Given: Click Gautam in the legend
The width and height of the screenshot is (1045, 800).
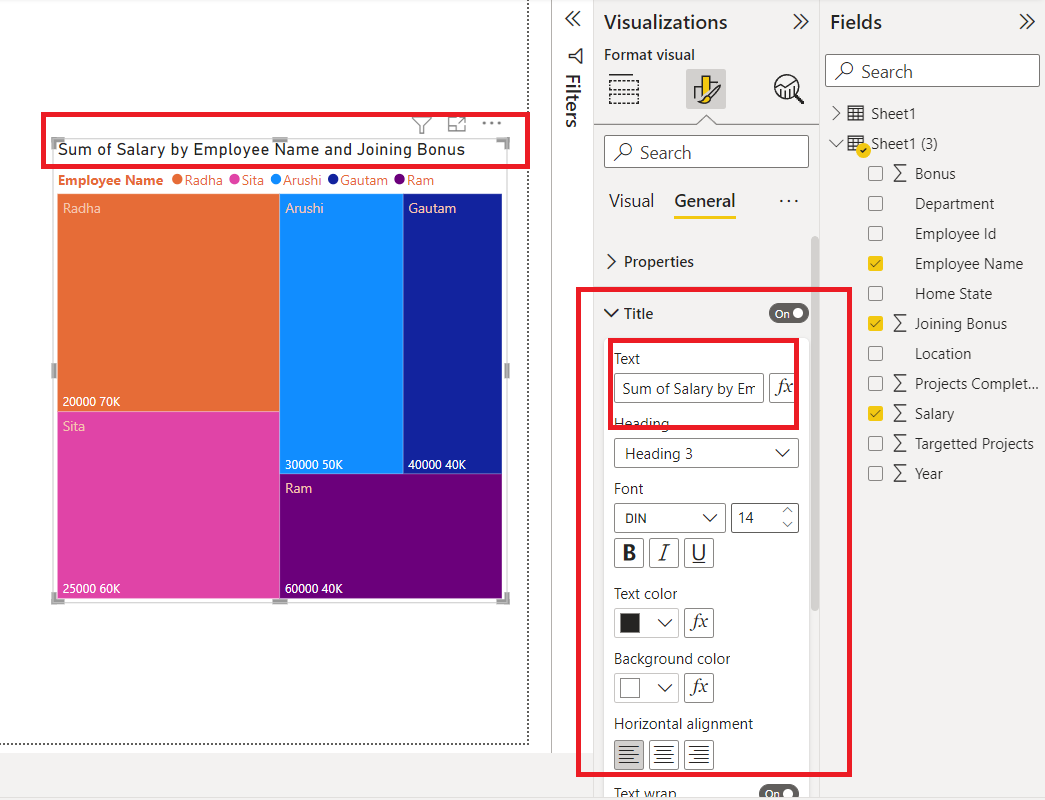Looking at the screenshot, I should 358,180.
